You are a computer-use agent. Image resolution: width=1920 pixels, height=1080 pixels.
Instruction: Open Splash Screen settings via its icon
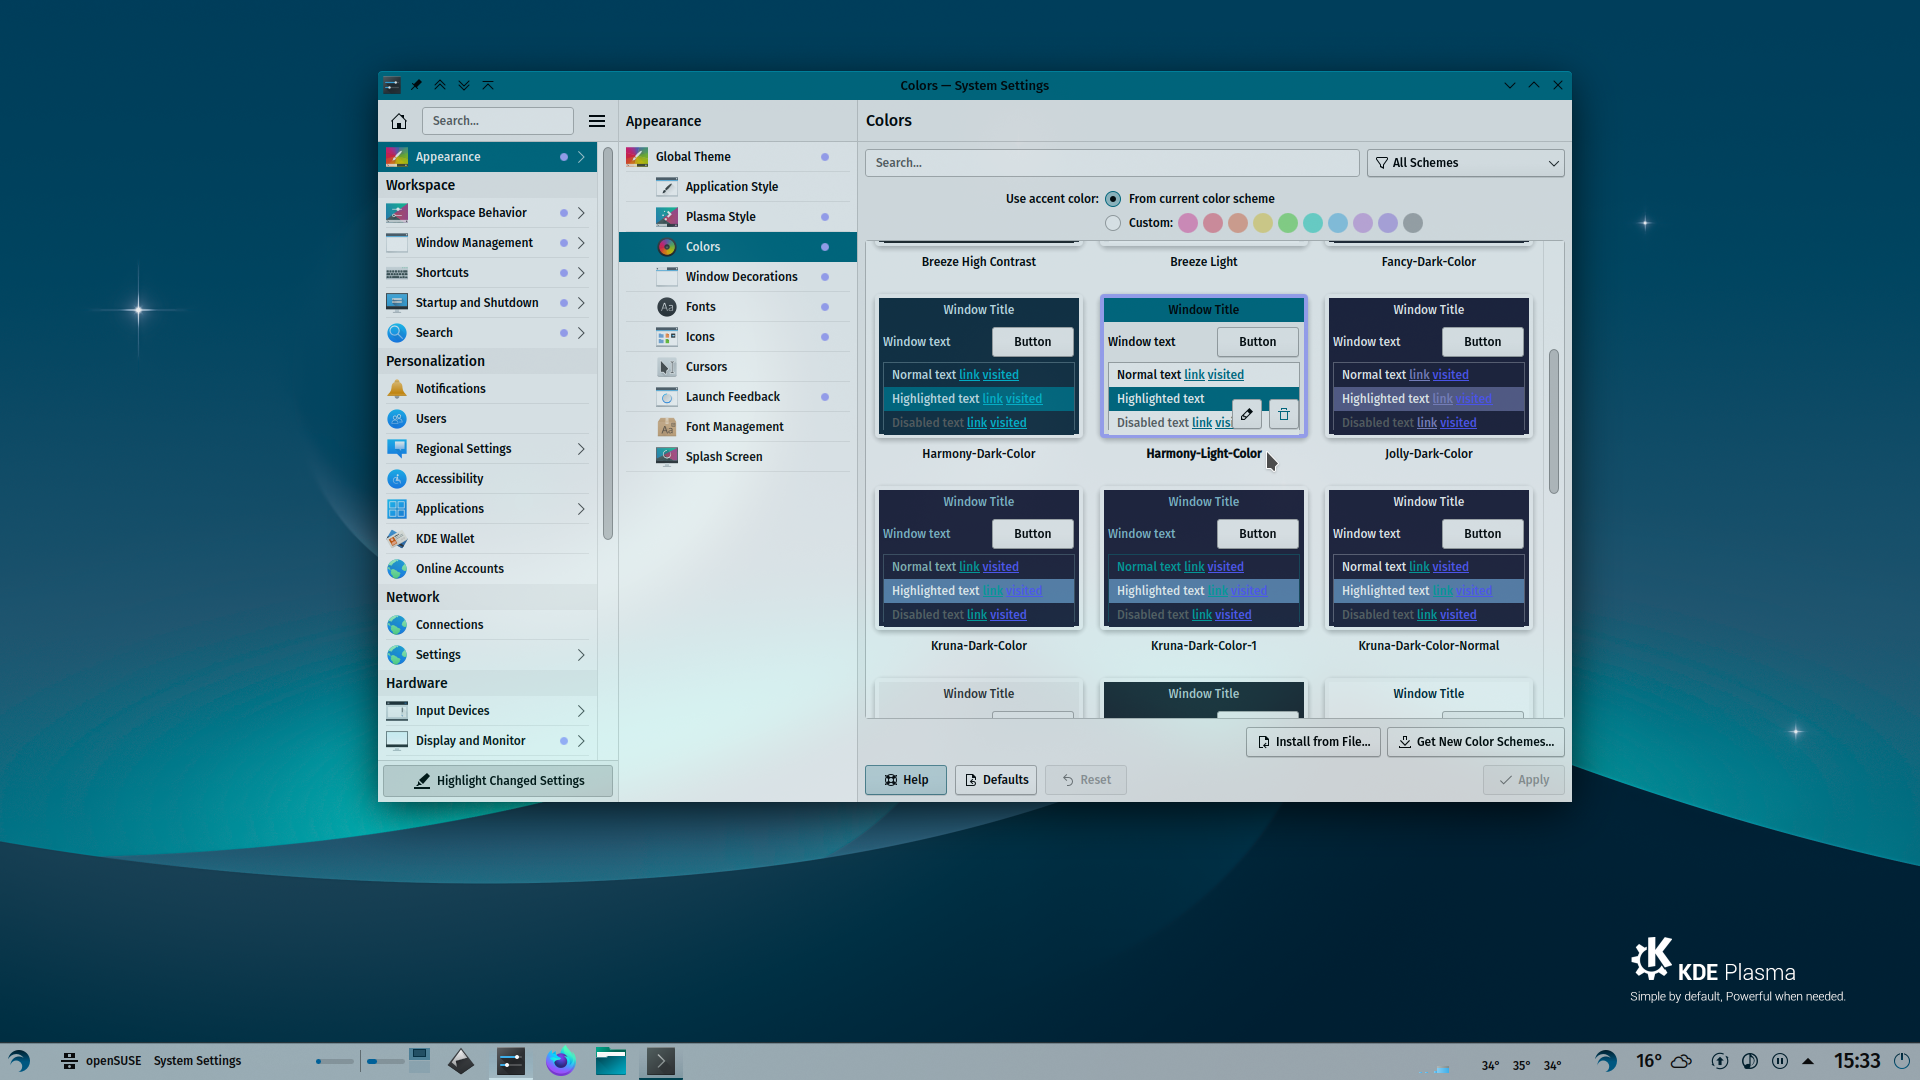tap(667, 456)
